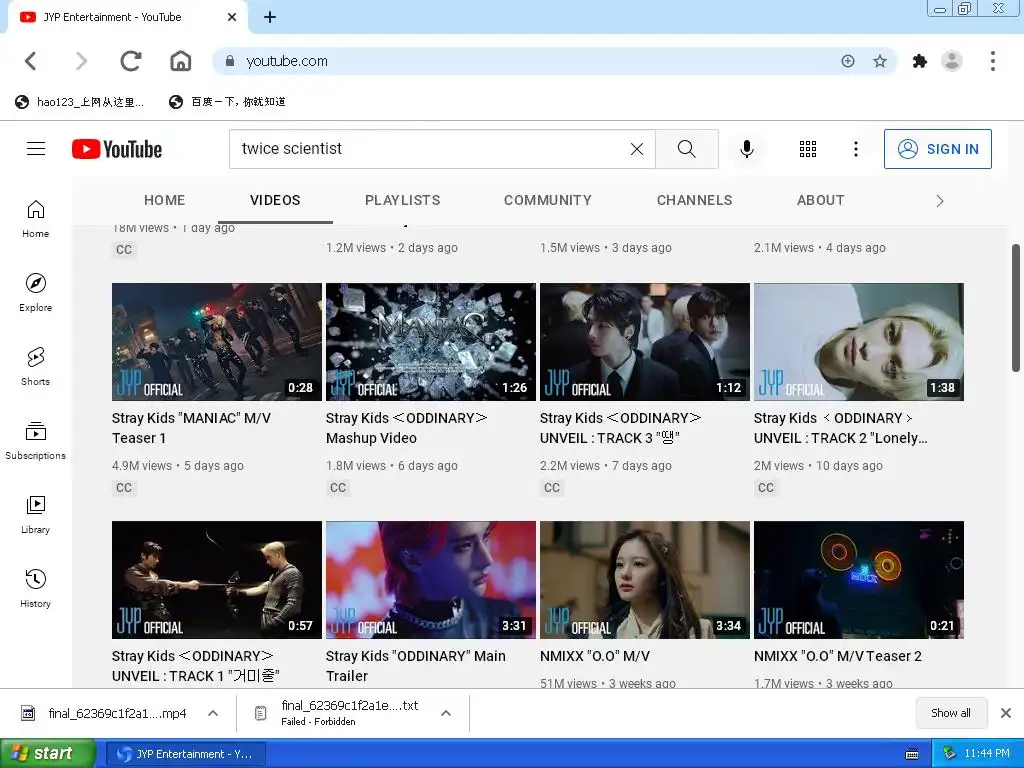Bookmark this page with star icon
The height and width of the screenshot is (768, 1024).
click(880, 61)
